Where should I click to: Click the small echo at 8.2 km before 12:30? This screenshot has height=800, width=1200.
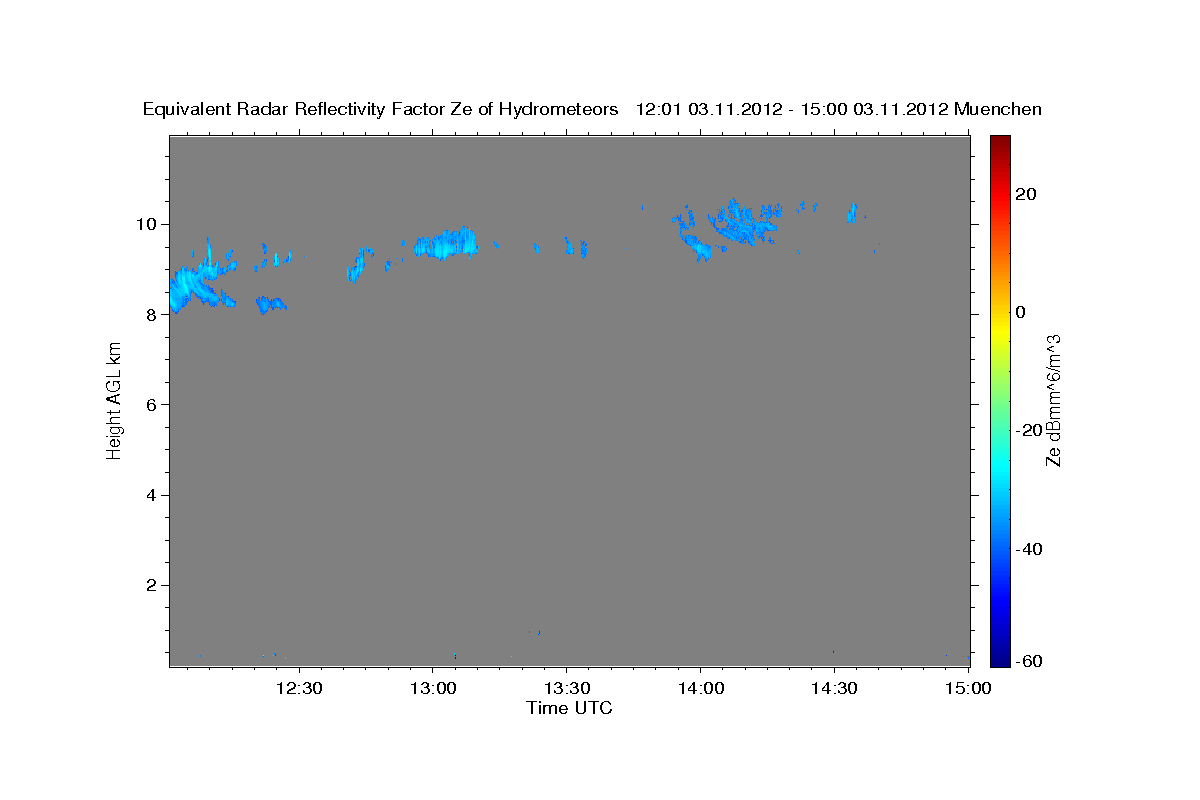pos(271,303)
